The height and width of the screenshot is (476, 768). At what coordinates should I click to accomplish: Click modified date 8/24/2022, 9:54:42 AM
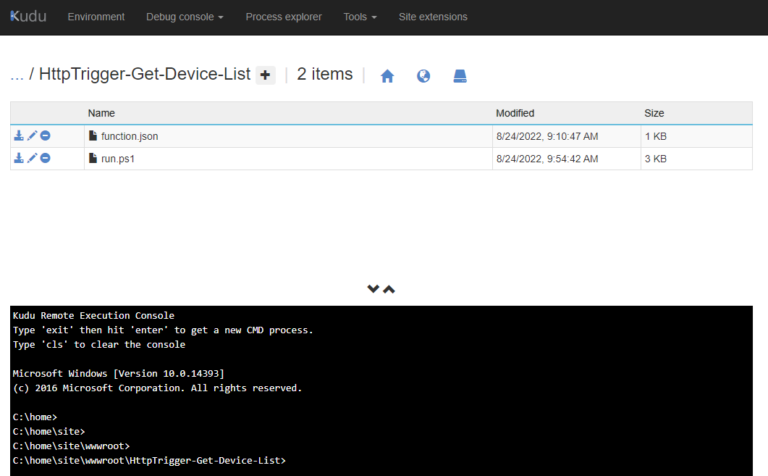pyautogui.click(x=547, y=159)
